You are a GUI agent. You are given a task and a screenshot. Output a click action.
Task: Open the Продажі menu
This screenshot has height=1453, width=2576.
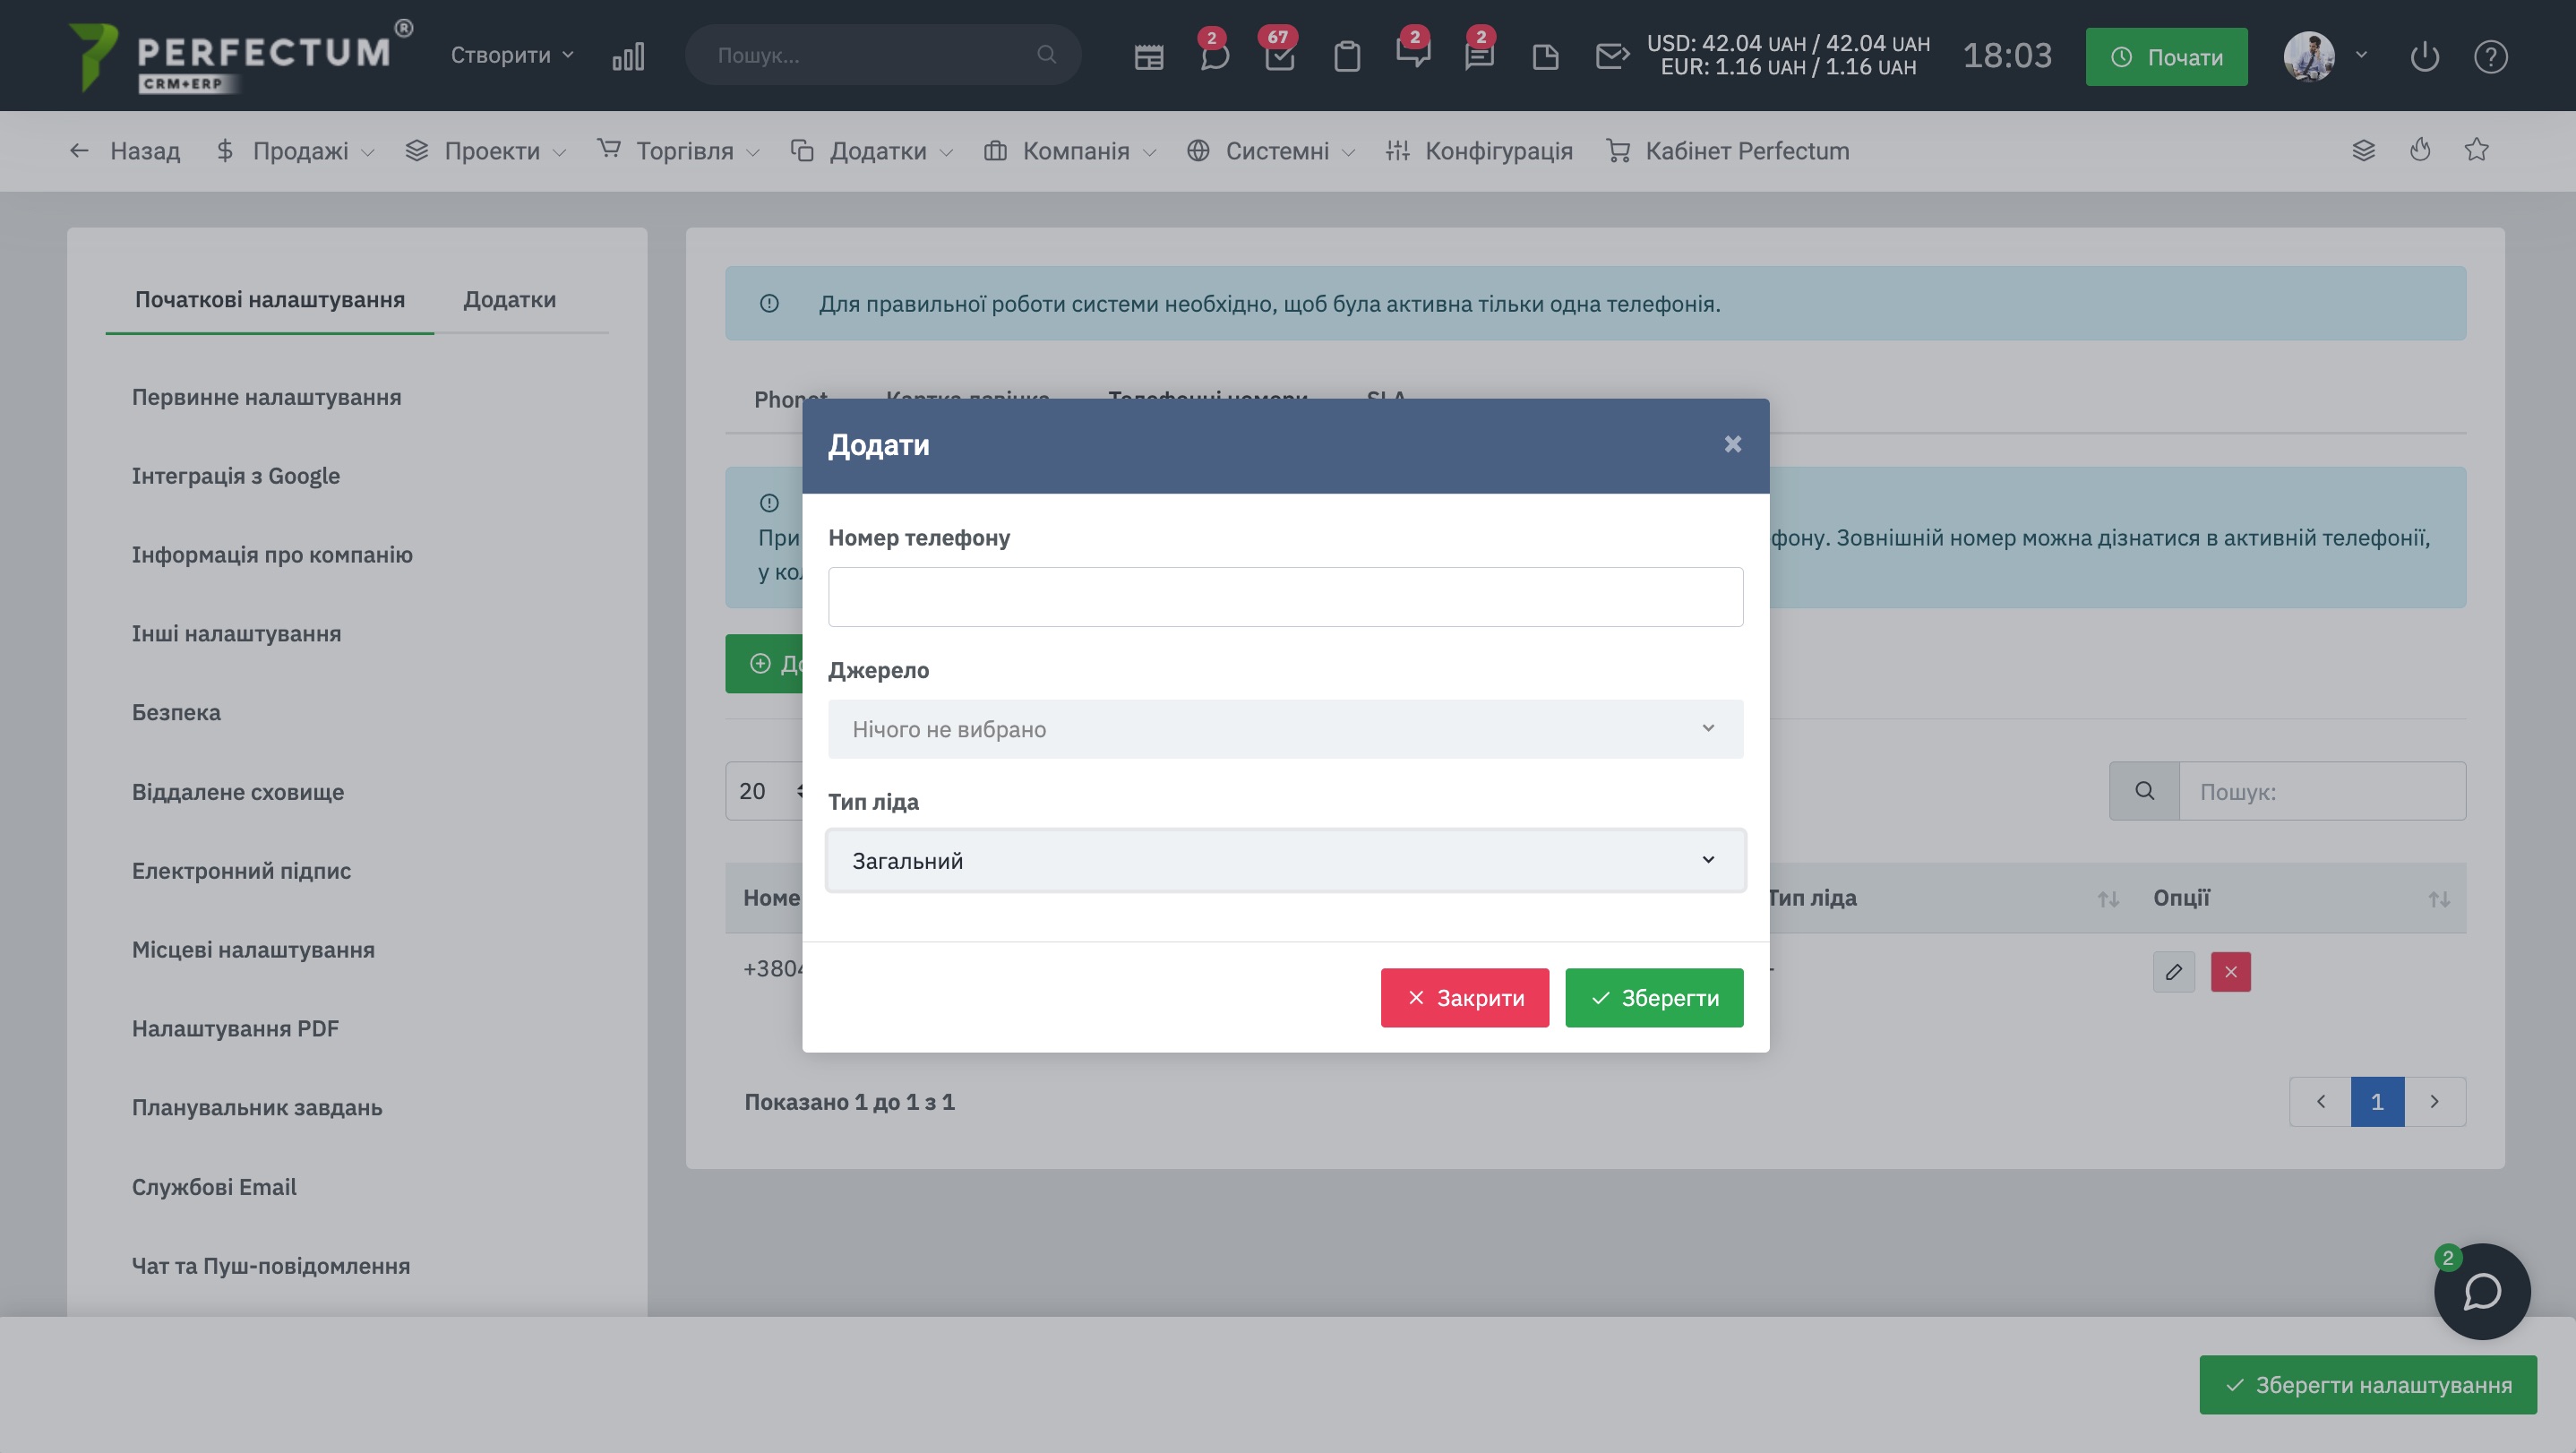coord(298,151)
